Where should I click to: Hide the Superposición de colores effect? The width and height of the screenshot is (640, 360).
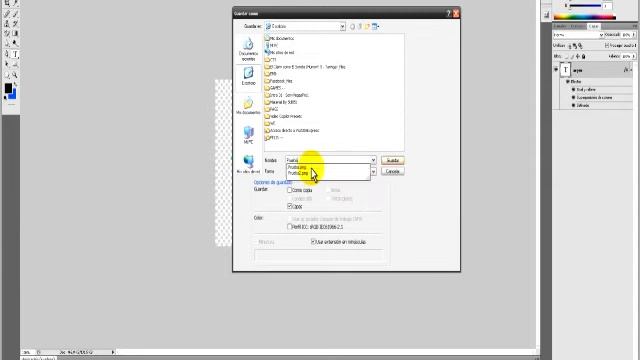(x=573, y=98)
